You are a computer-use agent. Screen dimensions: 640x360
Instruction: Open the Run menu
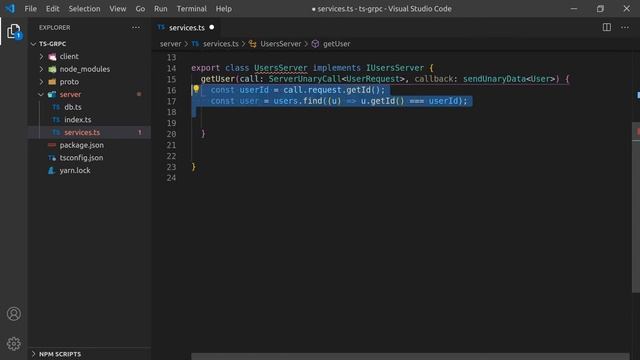pyautogui.click(x=160, y=9)
